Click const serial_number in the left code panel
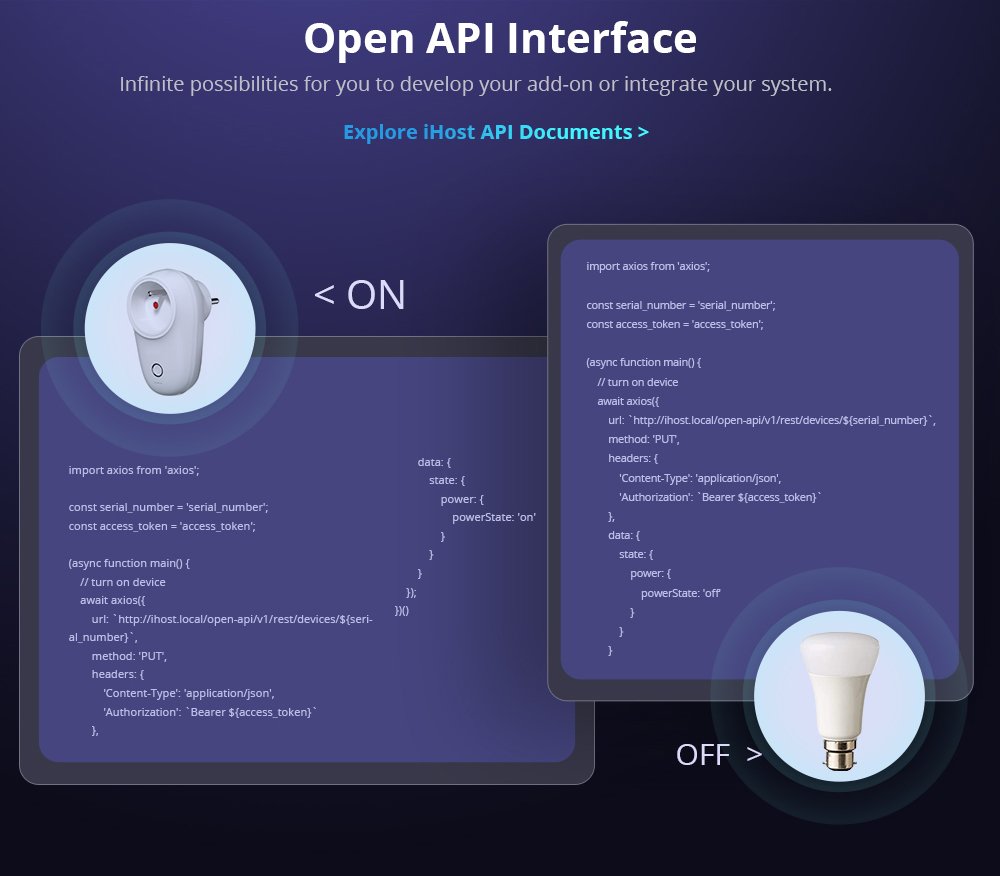The height and width of the screenshot is (876, 1000). (x=168, y=507)
